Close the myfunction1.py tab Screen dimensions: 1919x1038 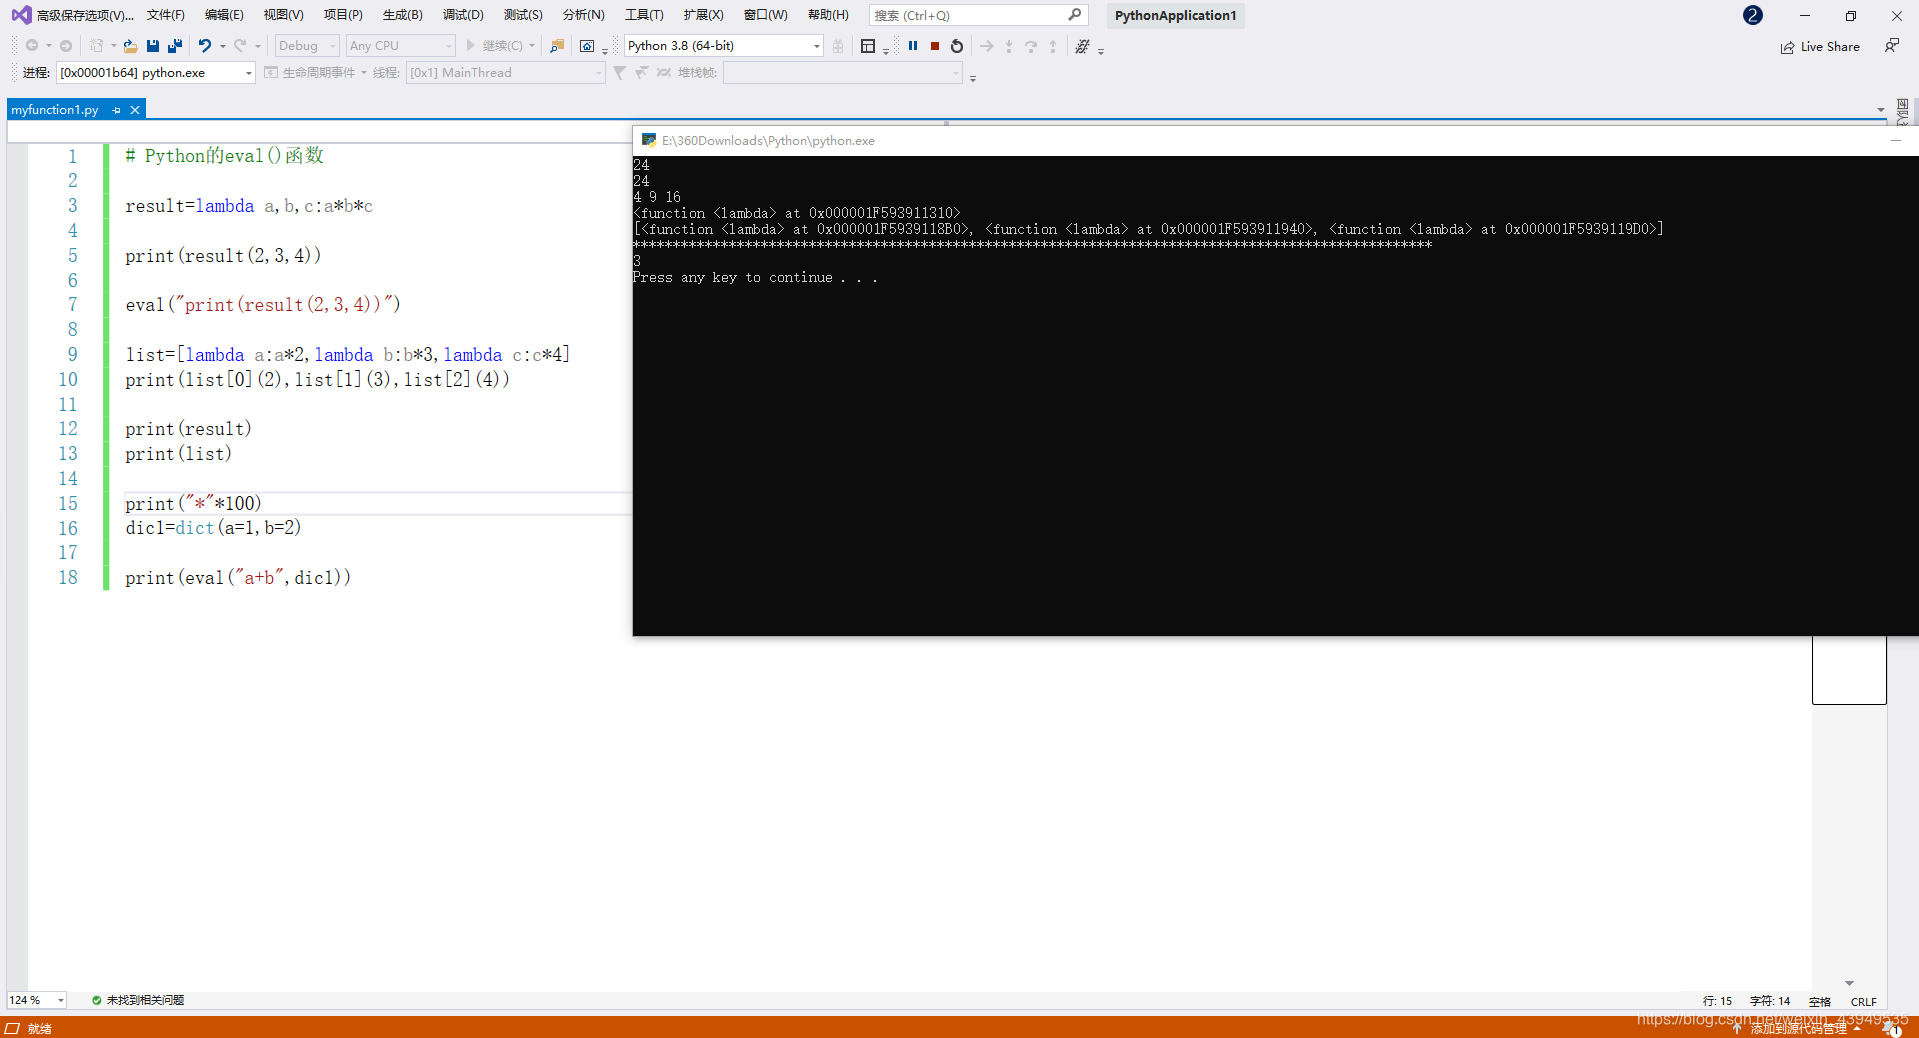(135, 110)
